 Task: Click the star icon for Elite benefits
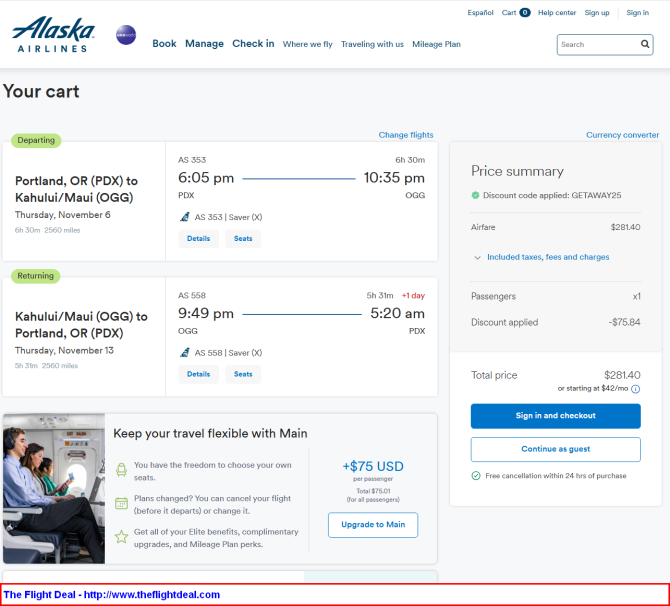click(121, 536)
